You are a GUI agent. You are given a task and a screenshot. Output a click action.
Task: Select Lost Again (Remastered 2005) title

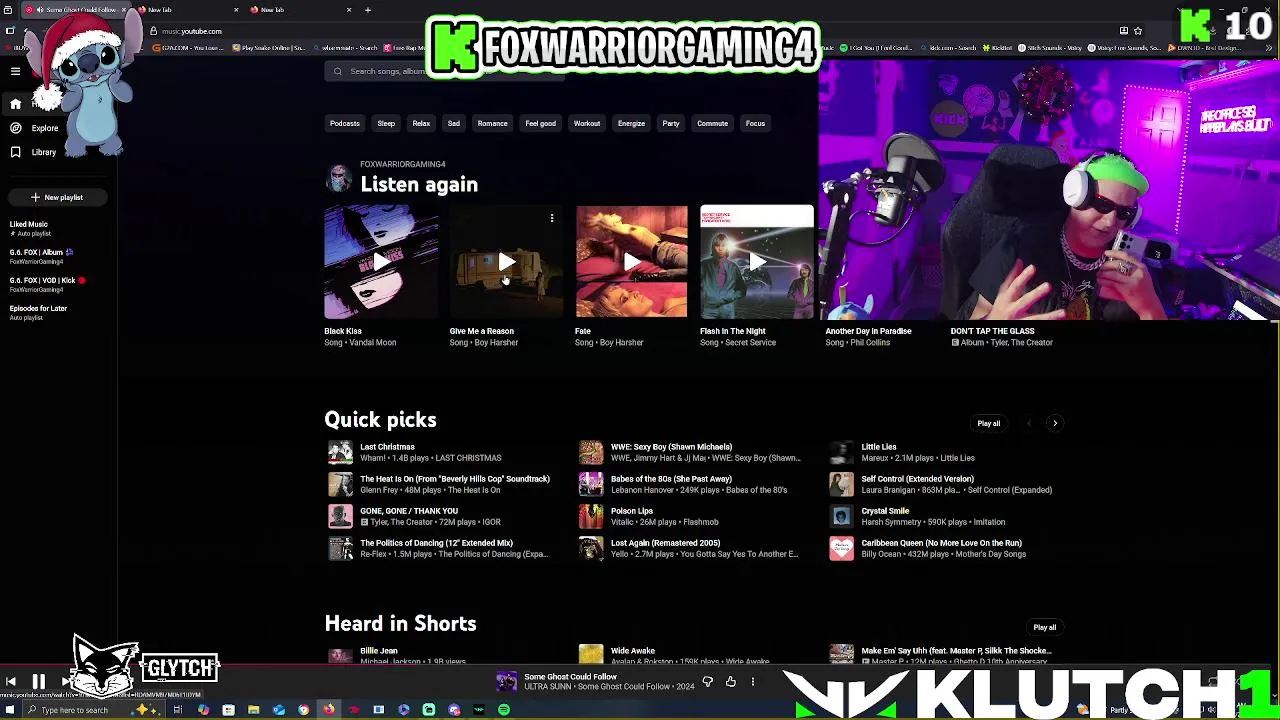click(x=665, y=543)
